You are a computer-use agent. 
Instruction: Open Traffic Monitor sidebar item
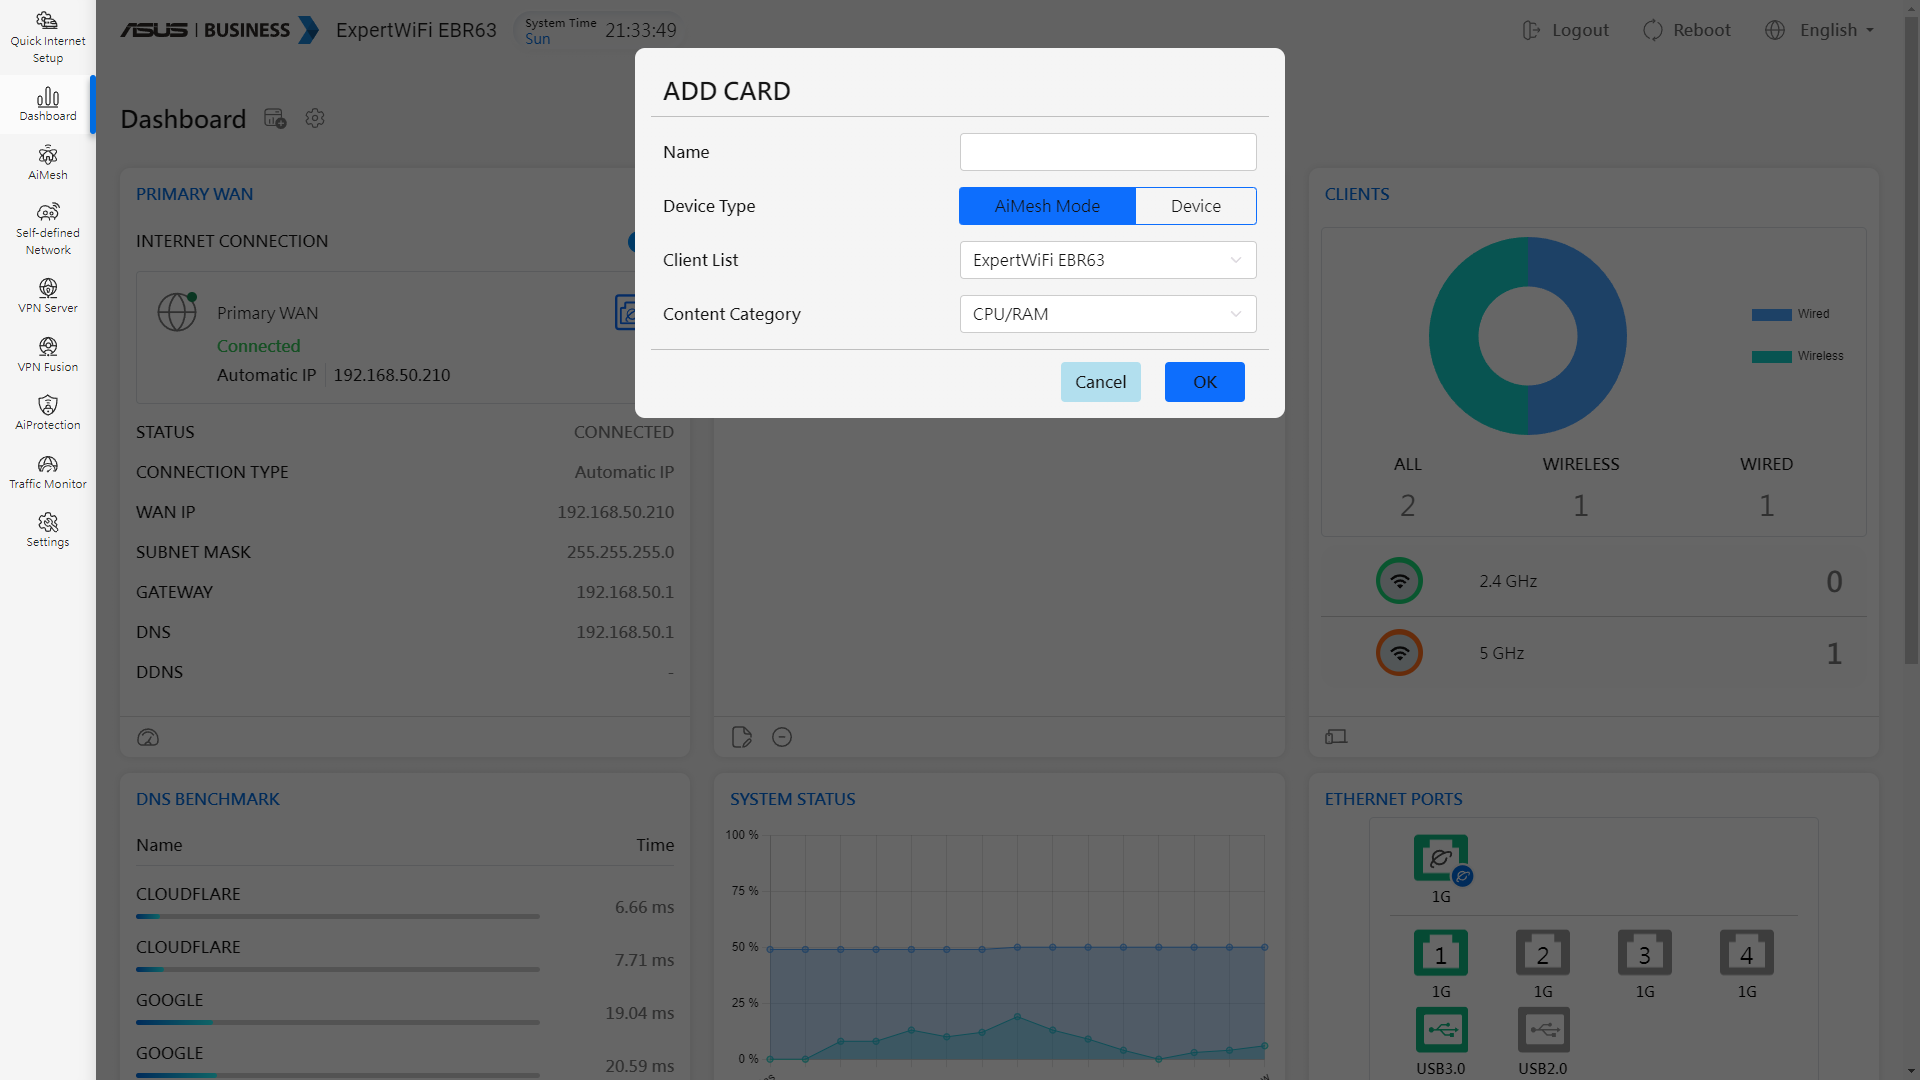(48, 472)
